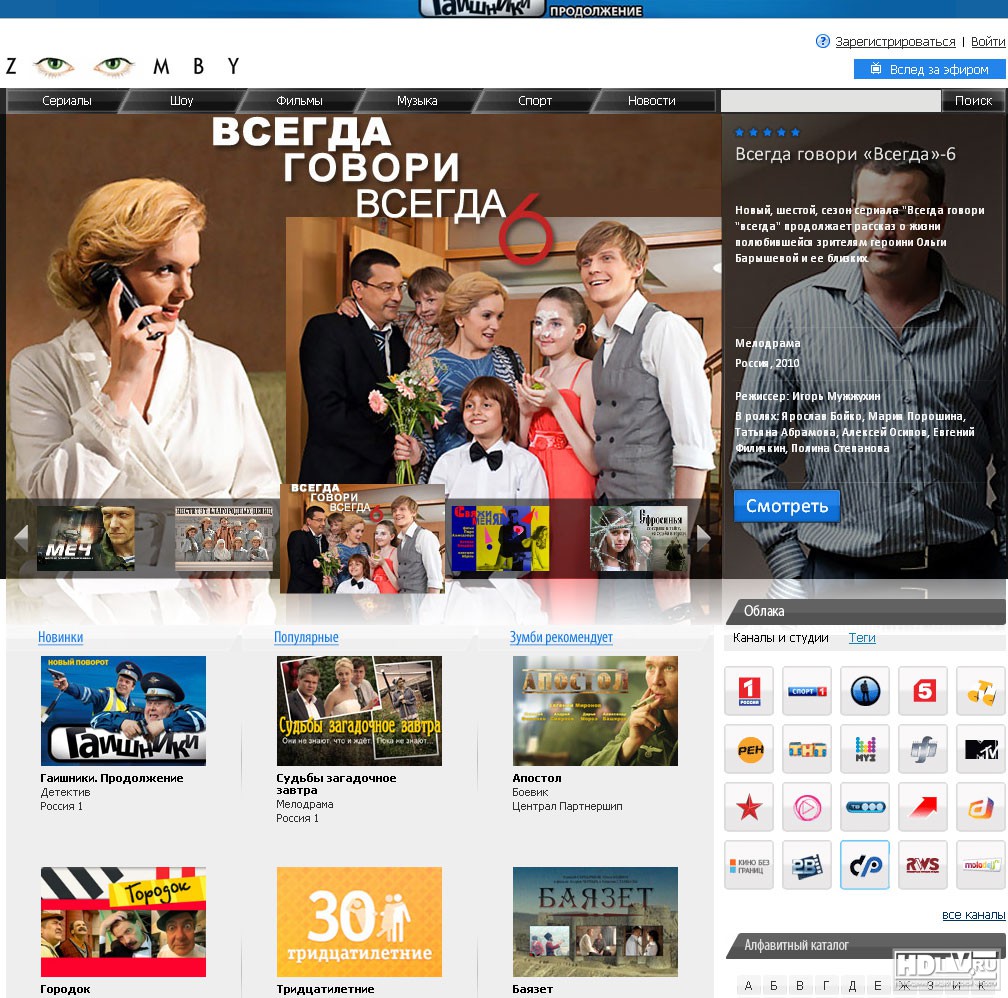This screenshot has height=998, width=1008.
Task: Open the Популярные link
Action: [x=306, y=637]
